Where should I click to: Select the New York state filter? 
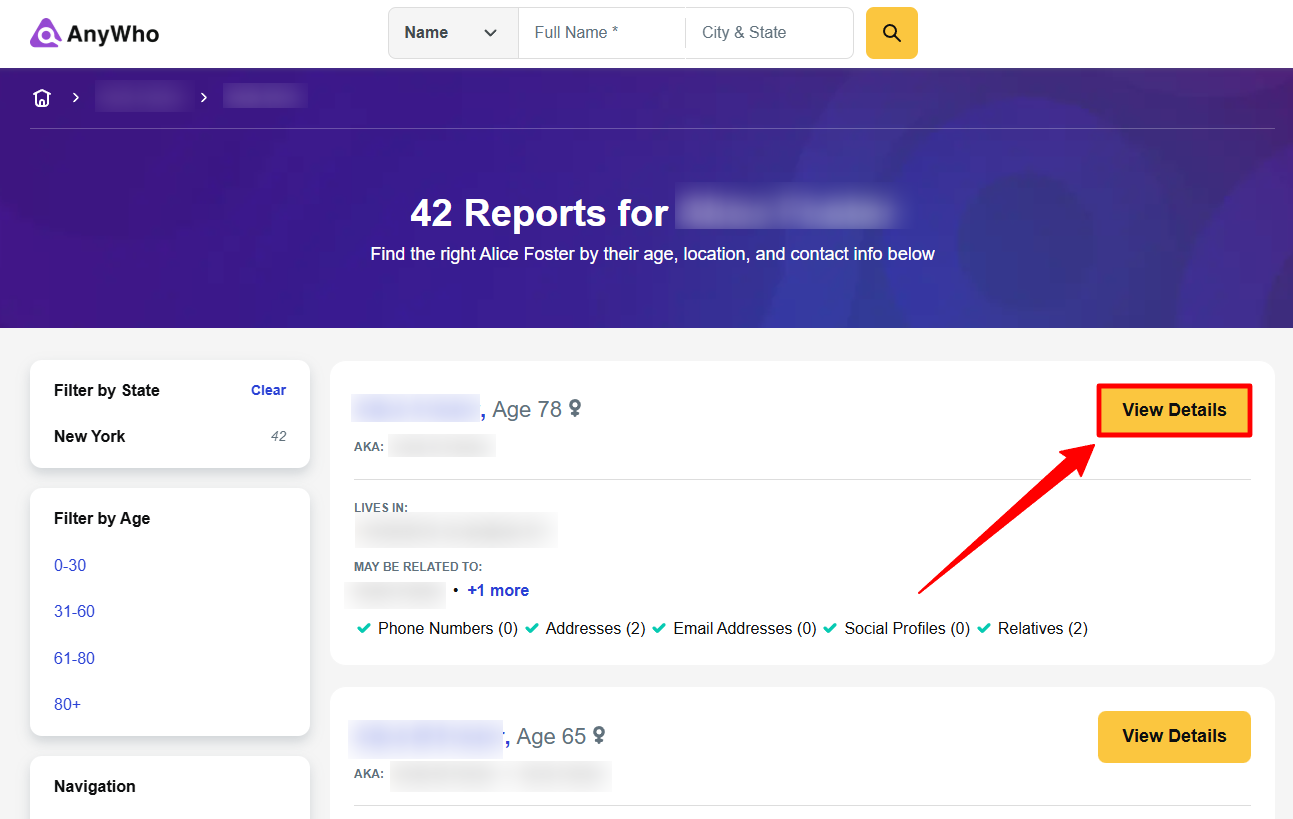(90, 436)
